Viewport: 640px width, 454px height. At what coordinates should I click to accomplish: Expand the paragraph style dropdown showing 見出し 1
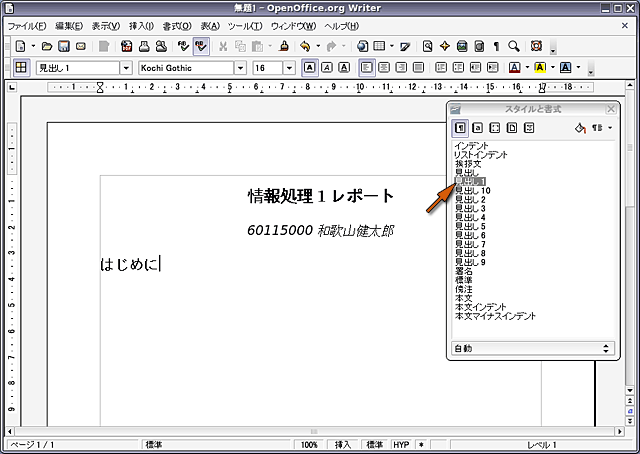(126, 68)
